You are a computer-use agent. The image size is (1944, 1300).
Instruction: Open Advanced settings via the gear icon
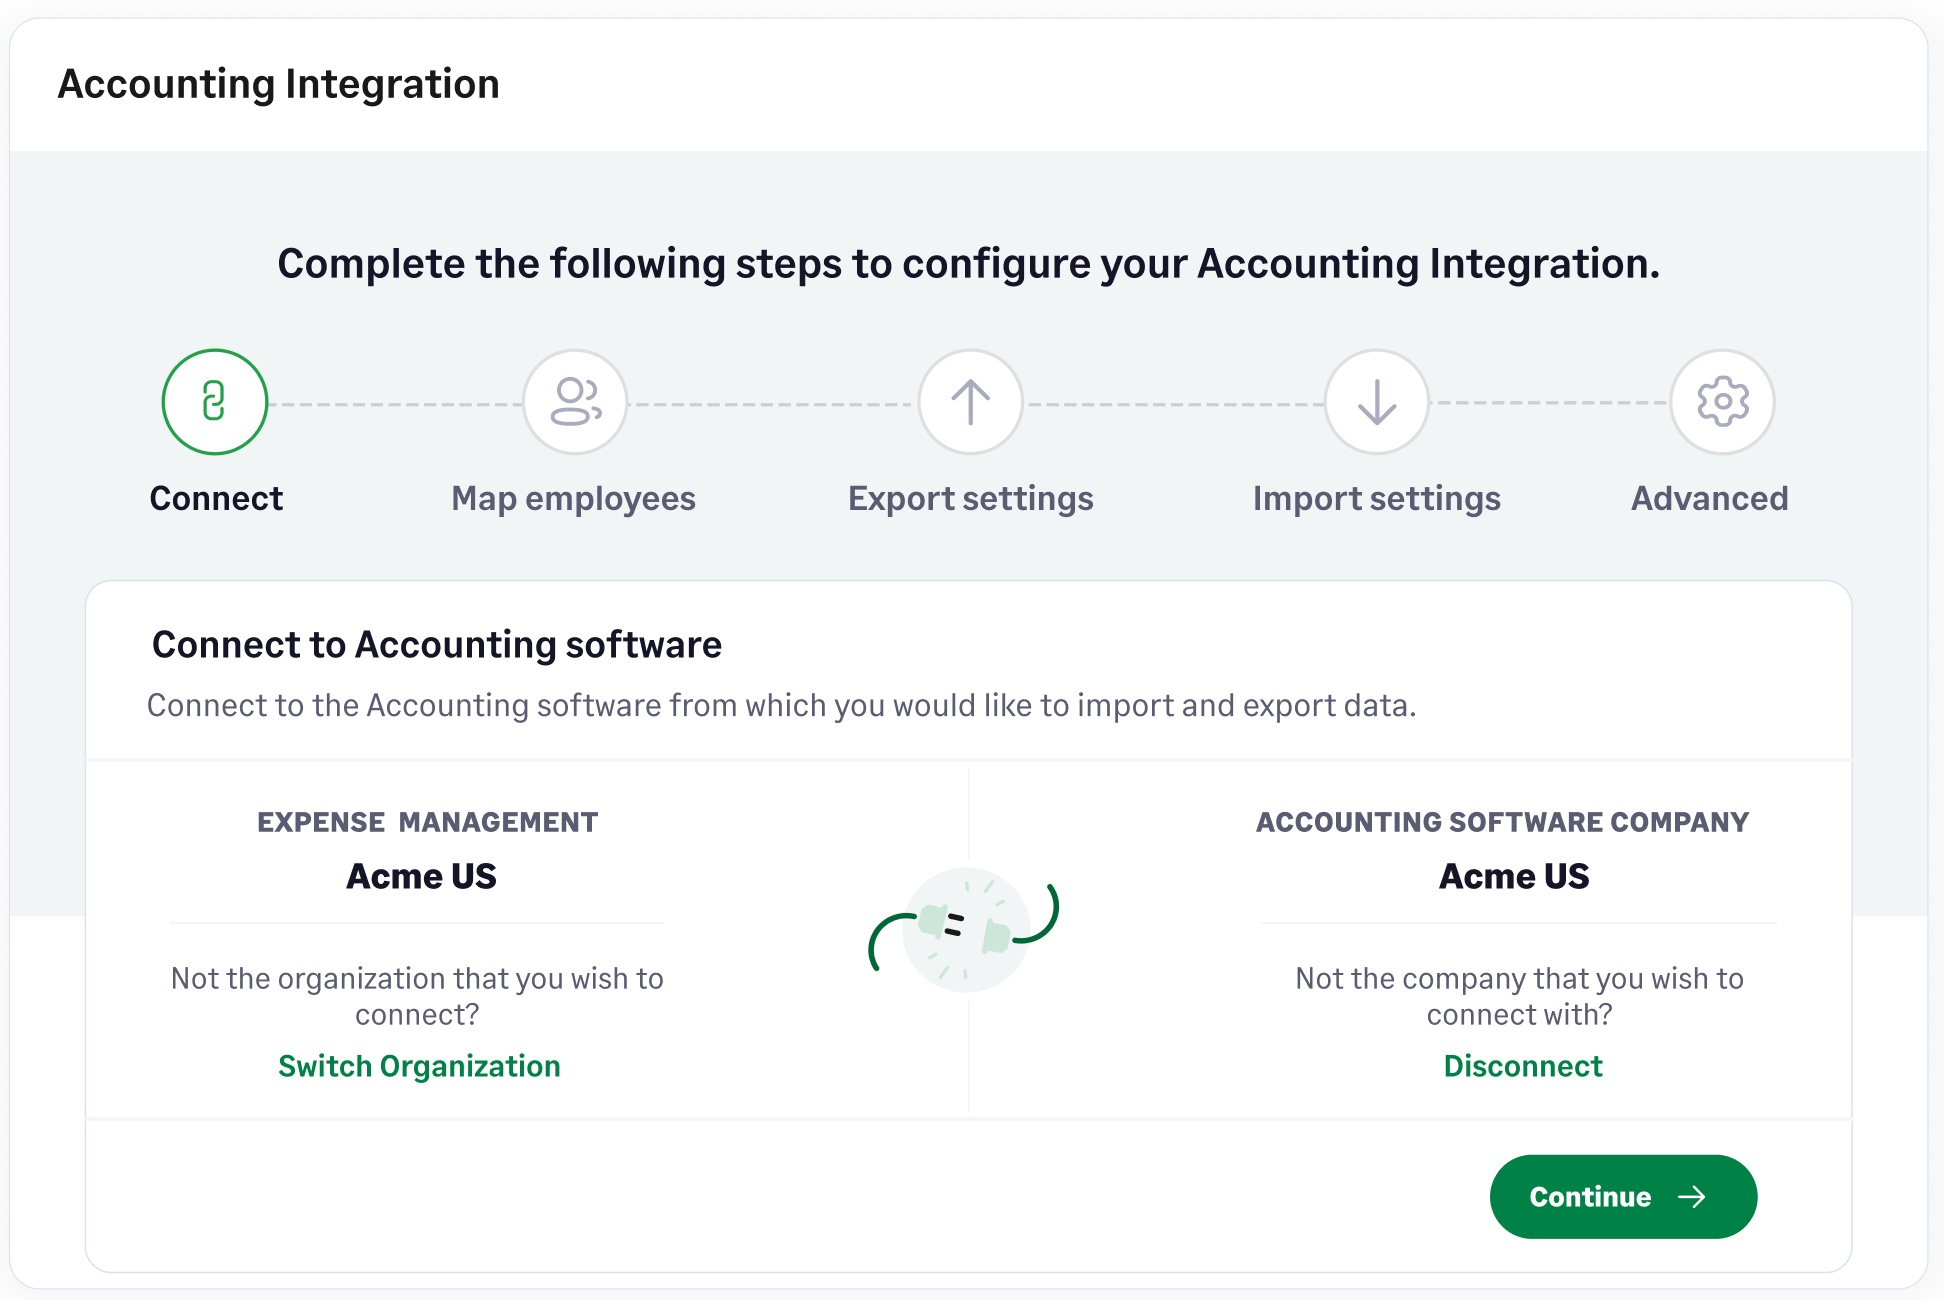[1722, 401]
